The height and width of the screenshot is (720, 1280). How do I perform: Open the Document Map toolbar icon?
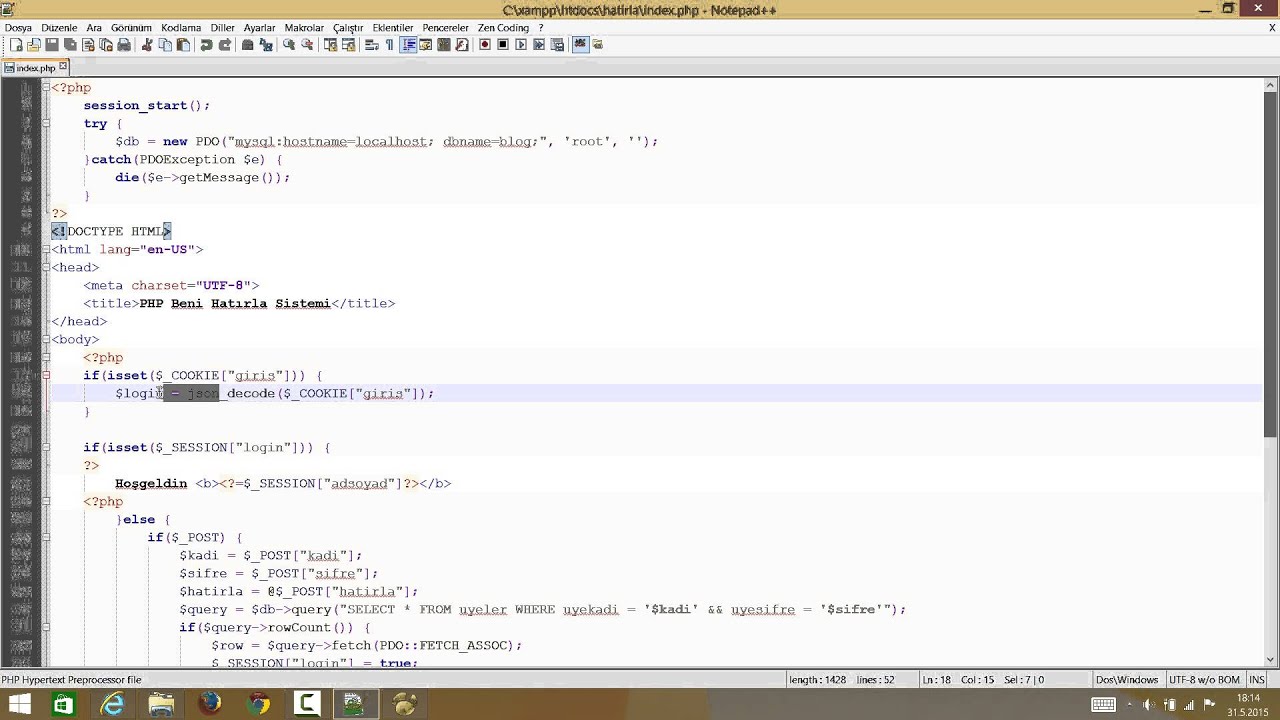coord(444,44)
